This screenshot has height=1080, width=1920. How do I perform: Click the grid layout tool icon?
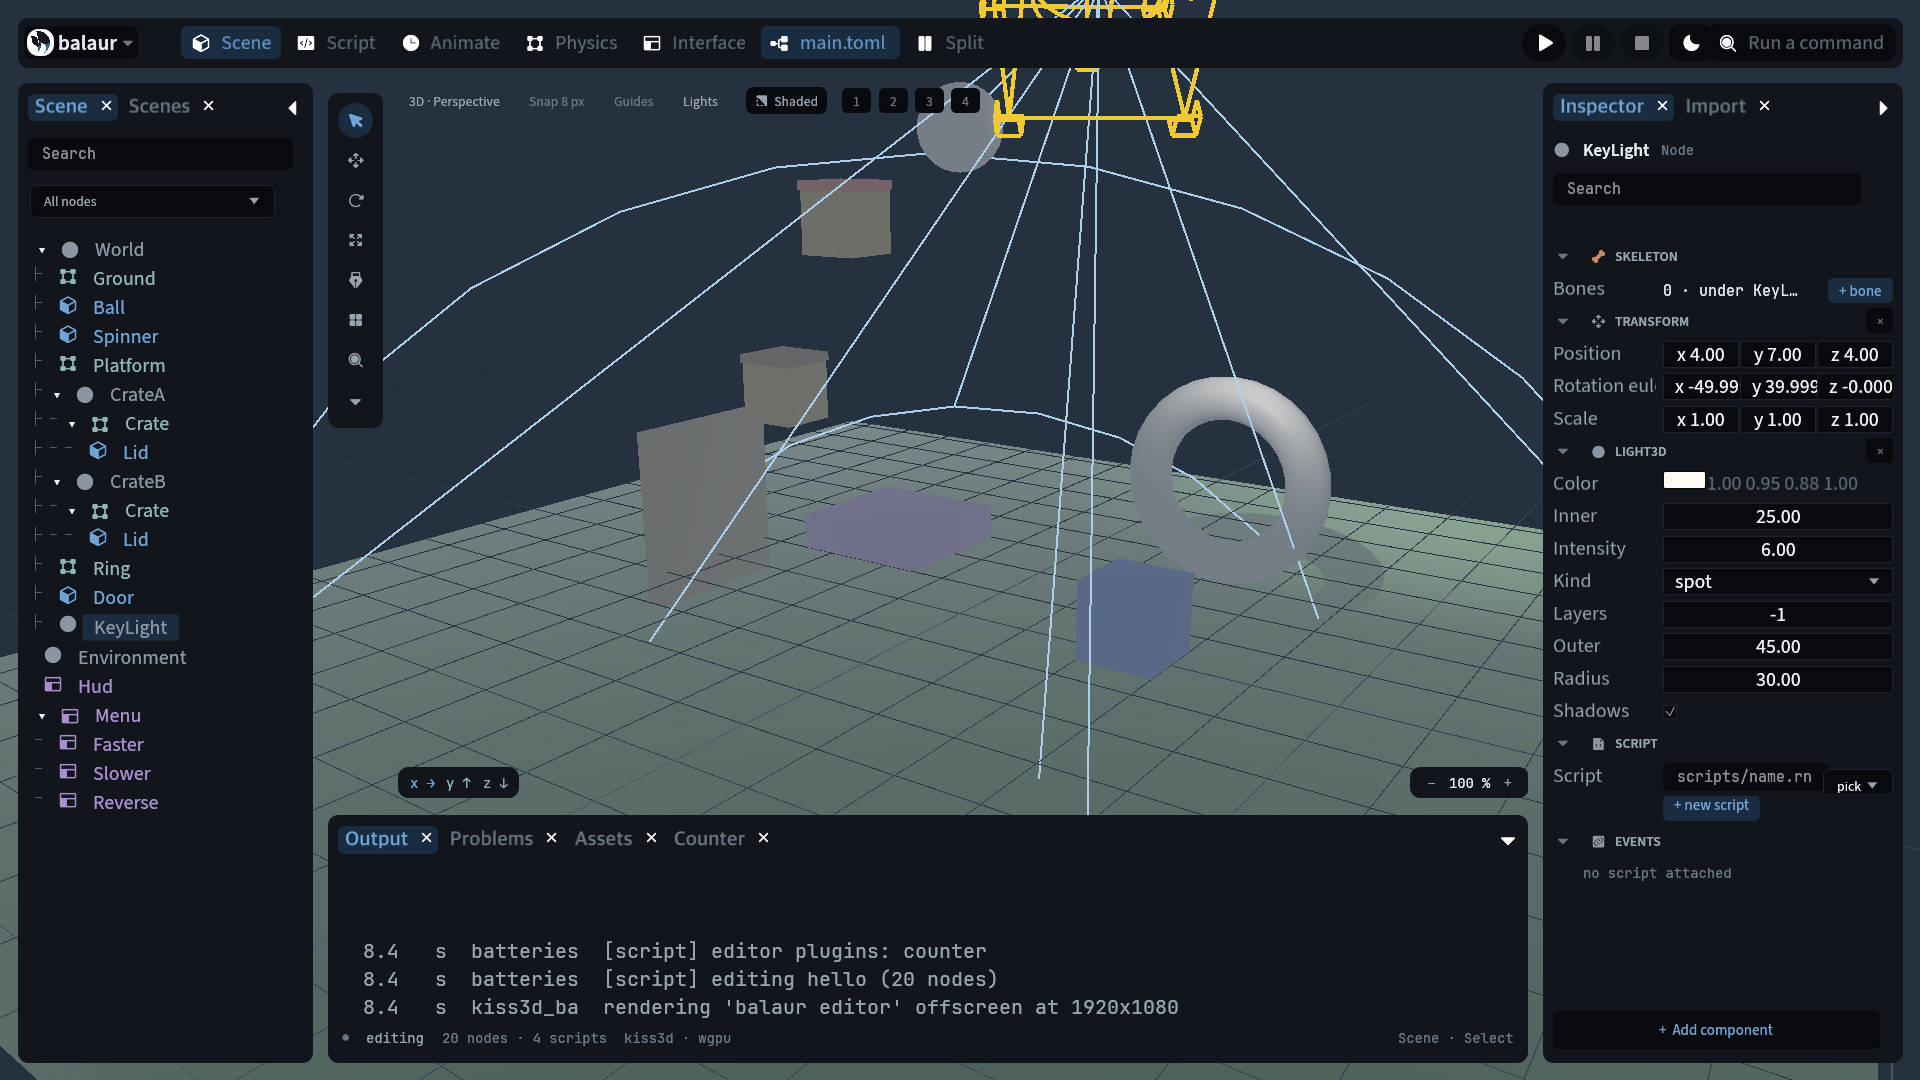click(x=355, y=321)
